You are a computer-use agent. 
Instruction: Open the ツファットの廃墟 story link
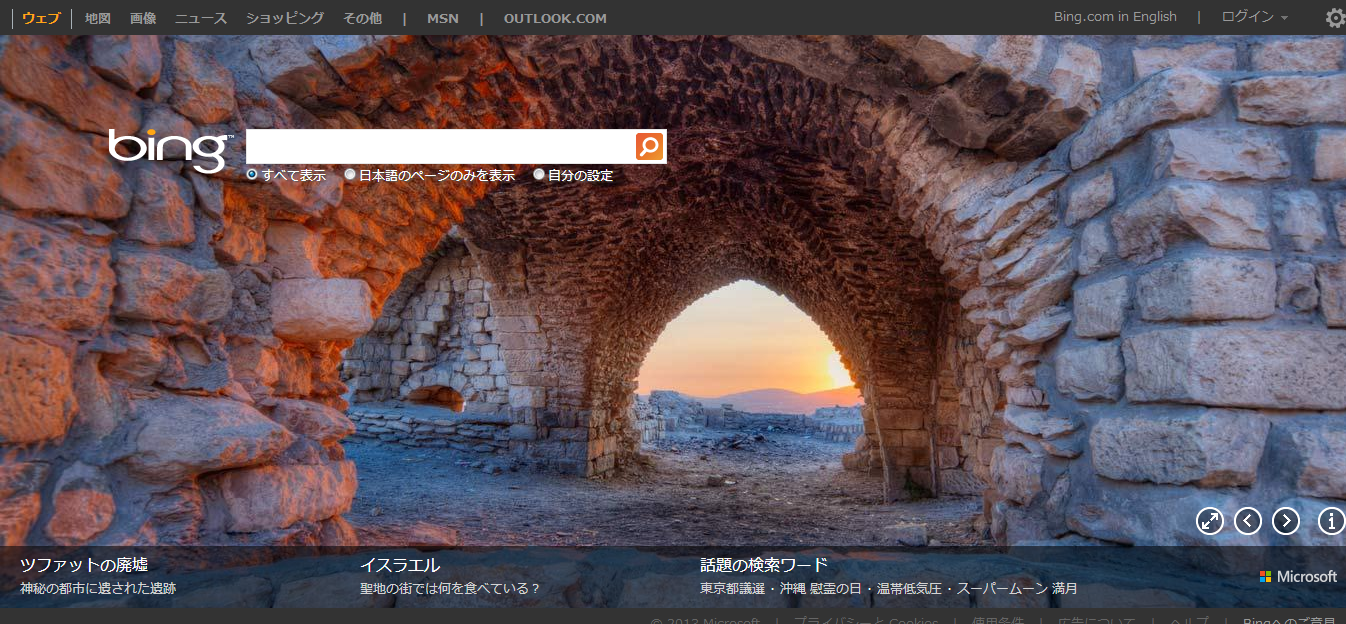click(x=84, y=565)
